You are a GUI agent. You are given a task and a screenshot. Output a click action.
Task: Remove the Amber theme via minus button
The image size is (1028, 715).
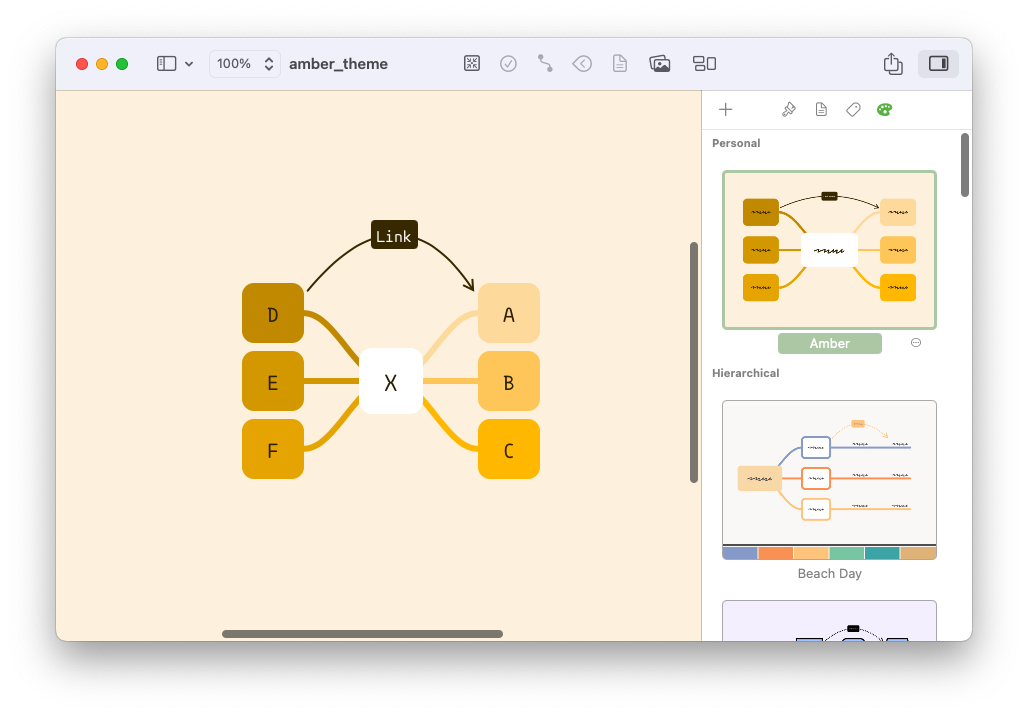tap(915, 342)
